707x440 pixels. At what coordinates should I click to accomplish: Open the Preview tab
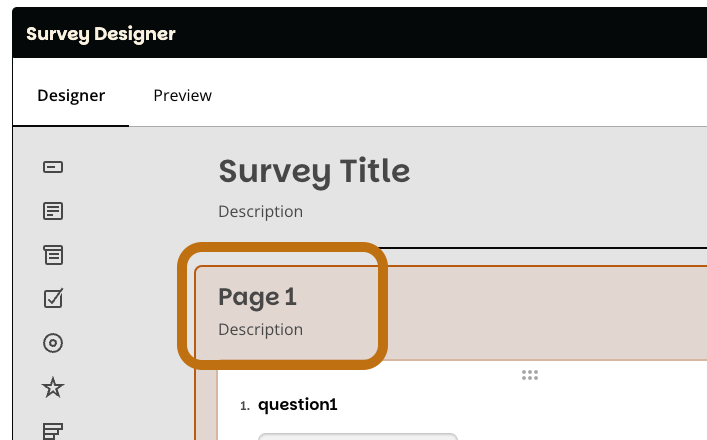[182, 96]
